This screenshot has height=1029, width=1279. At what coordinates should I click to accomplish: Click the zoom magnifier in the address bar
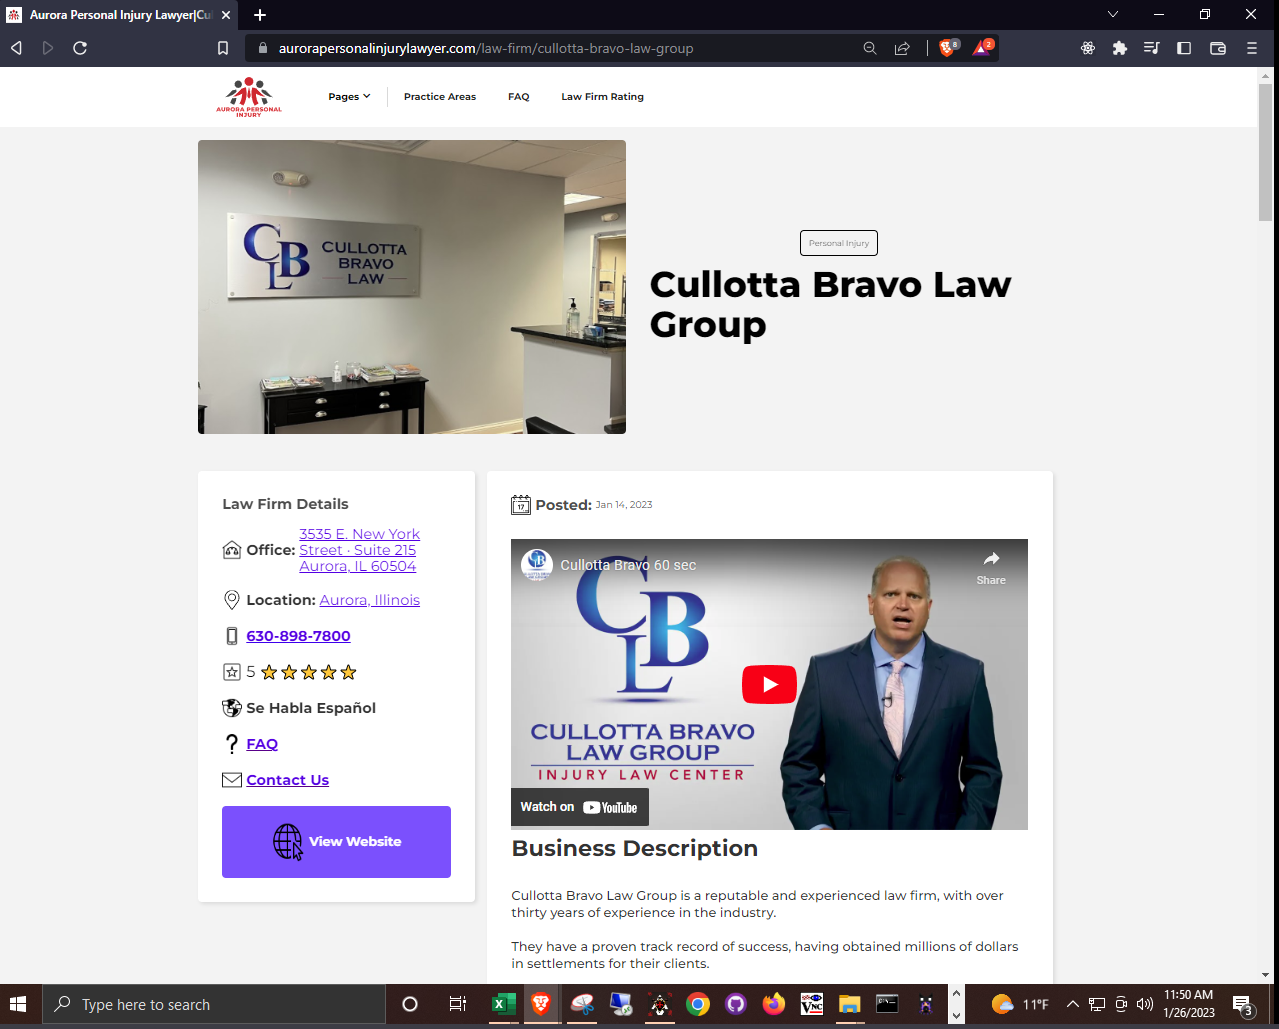pos(870,48)
